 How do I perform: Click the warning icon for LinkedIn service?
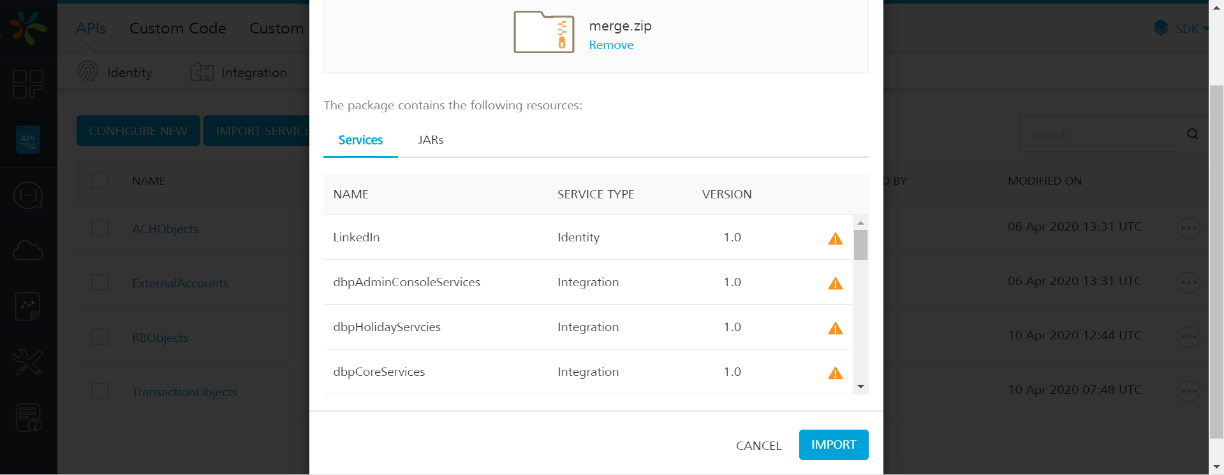(835, 238)
